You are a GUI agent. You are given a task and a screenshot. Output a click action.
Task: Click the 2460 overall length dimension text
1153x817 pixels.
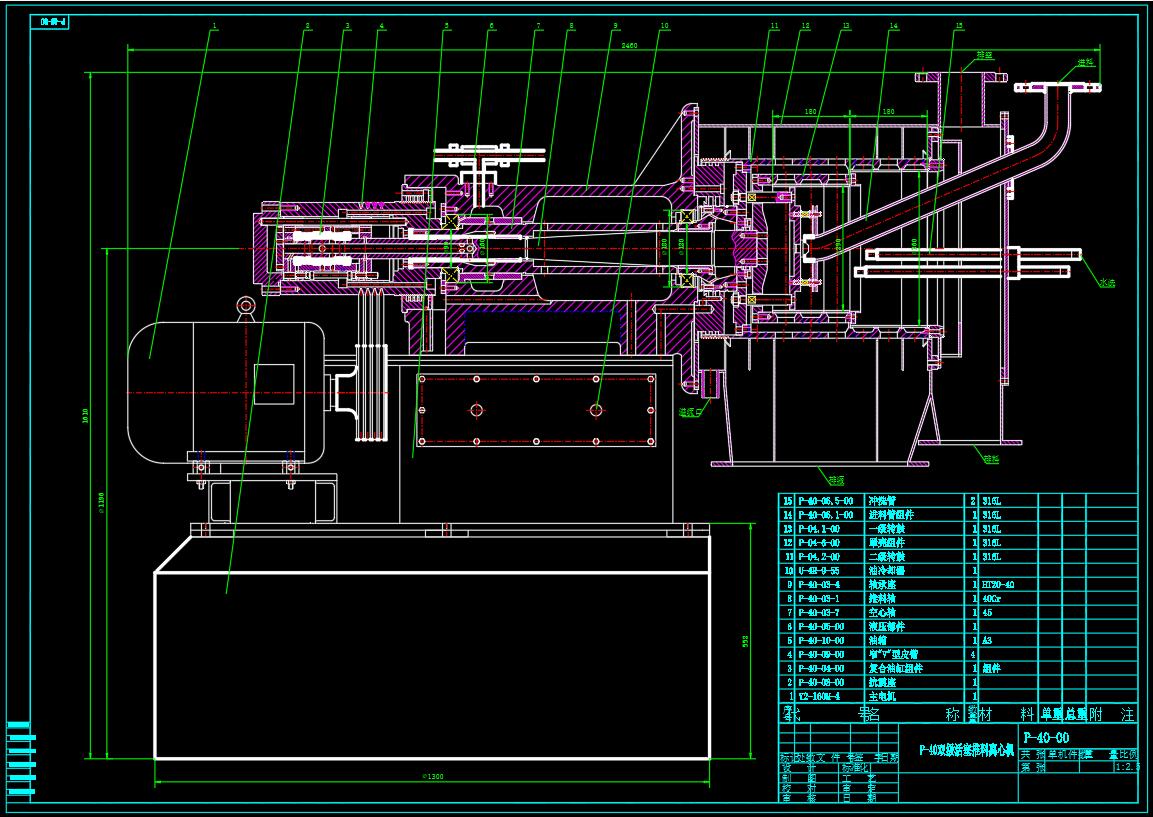[x=629, y=46]
